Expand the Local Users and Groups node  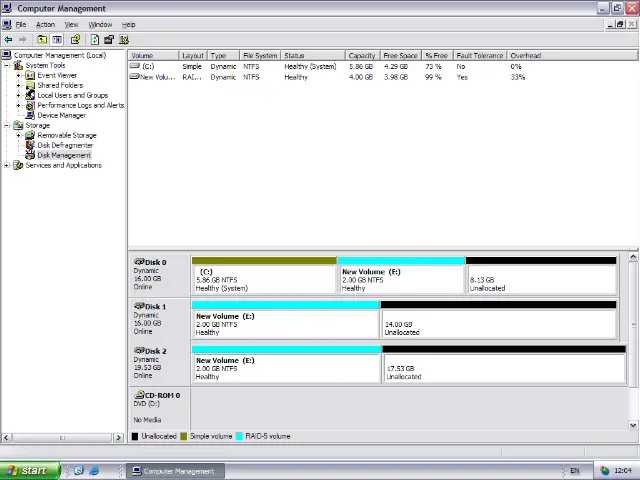[18, 95]
